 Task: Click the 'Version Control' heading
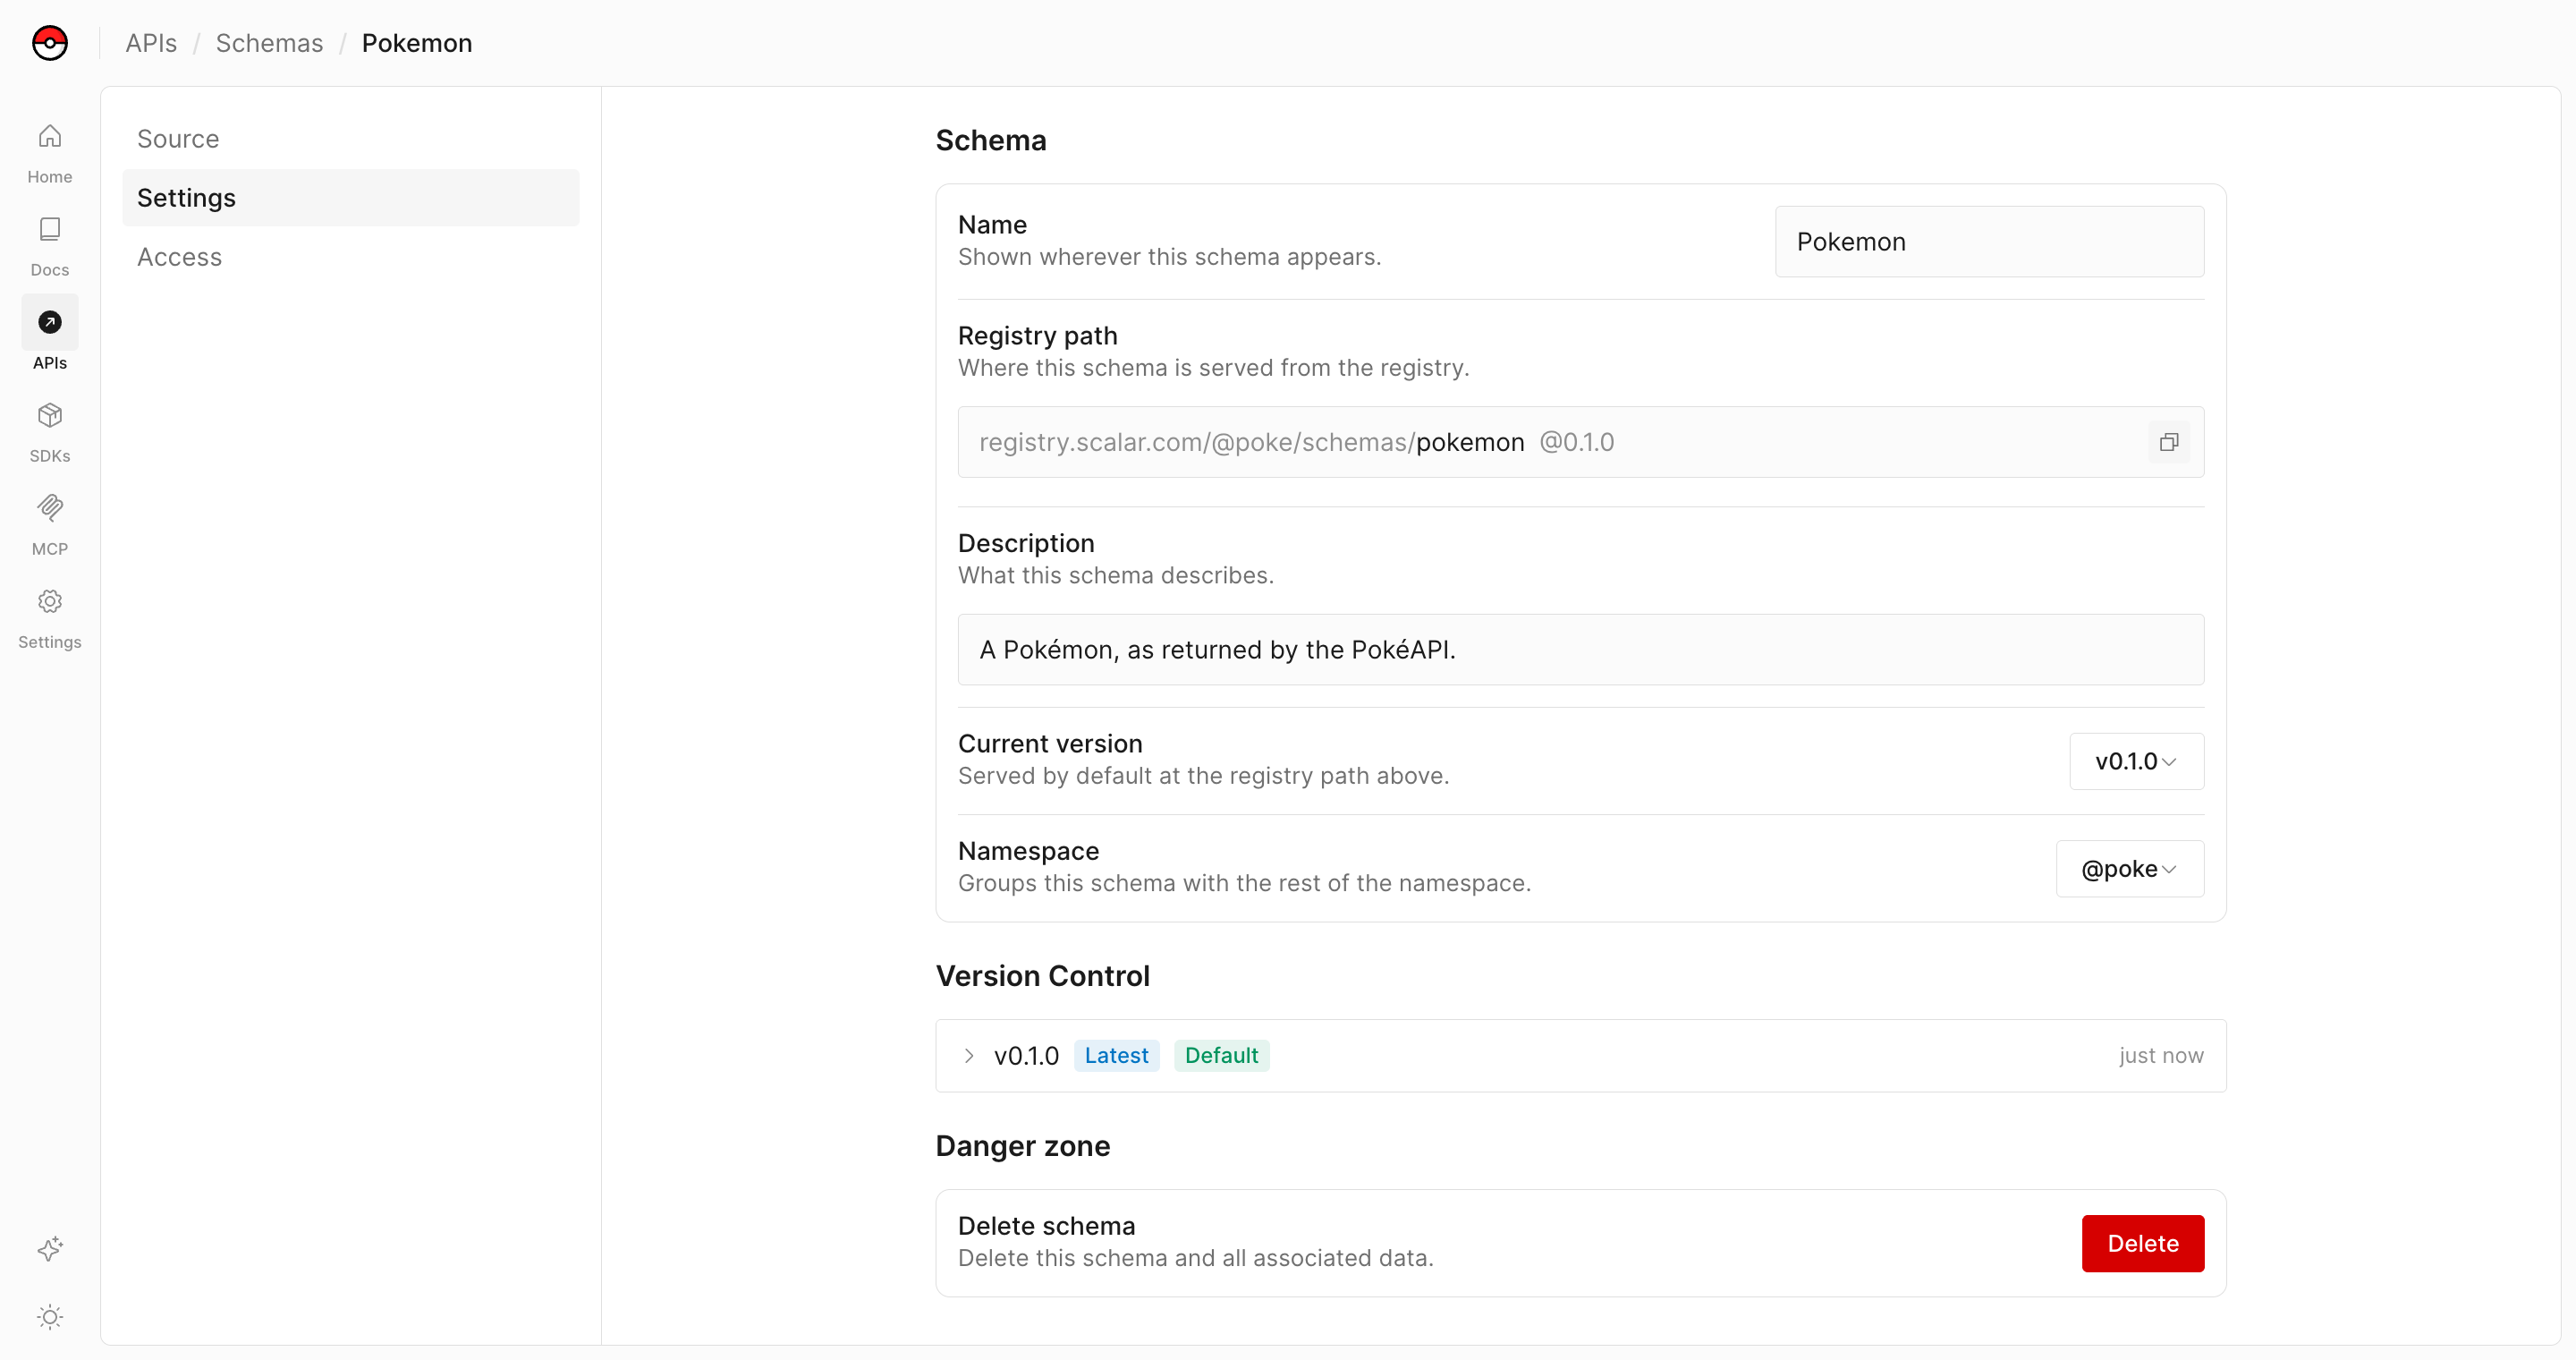click(x=1042, y=975)
